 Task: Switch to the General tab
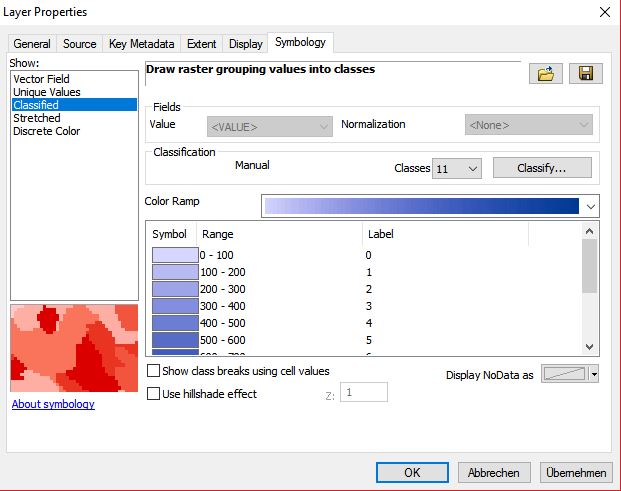(x=32, y=44)
